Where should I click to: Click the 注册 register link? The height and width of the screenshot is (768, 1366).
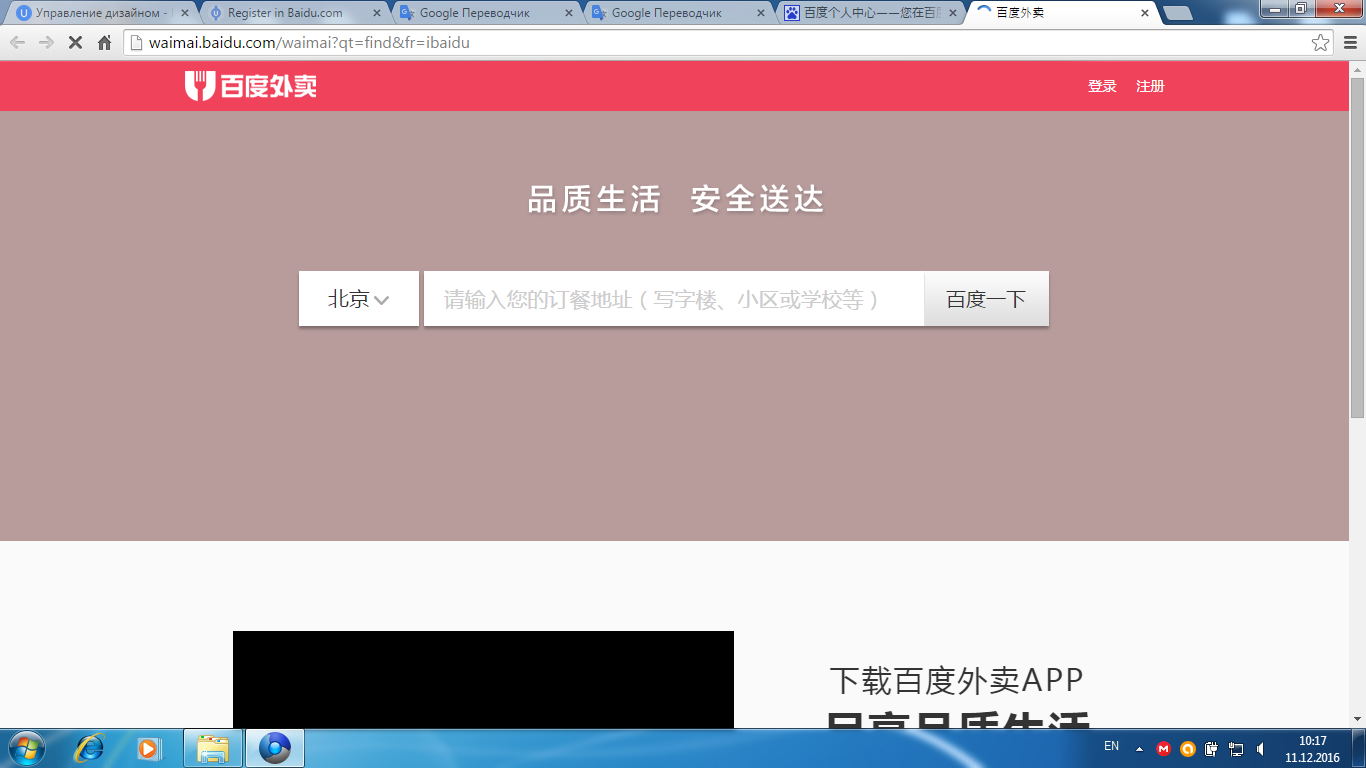(x=1150, y=86)
